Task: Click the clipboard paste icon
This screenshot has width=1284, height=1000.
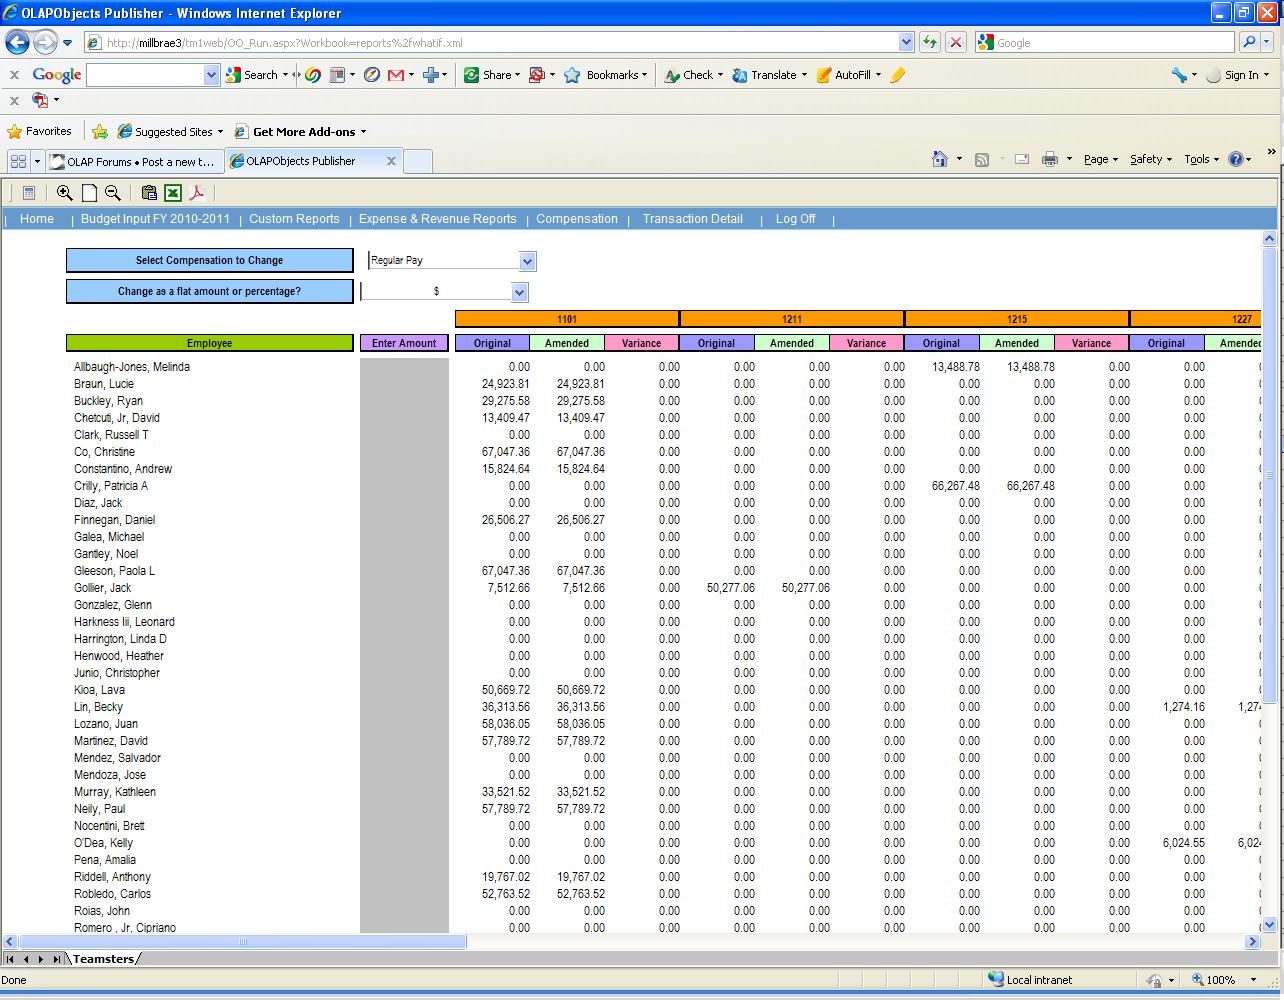Action: click(x=149, y=193)
